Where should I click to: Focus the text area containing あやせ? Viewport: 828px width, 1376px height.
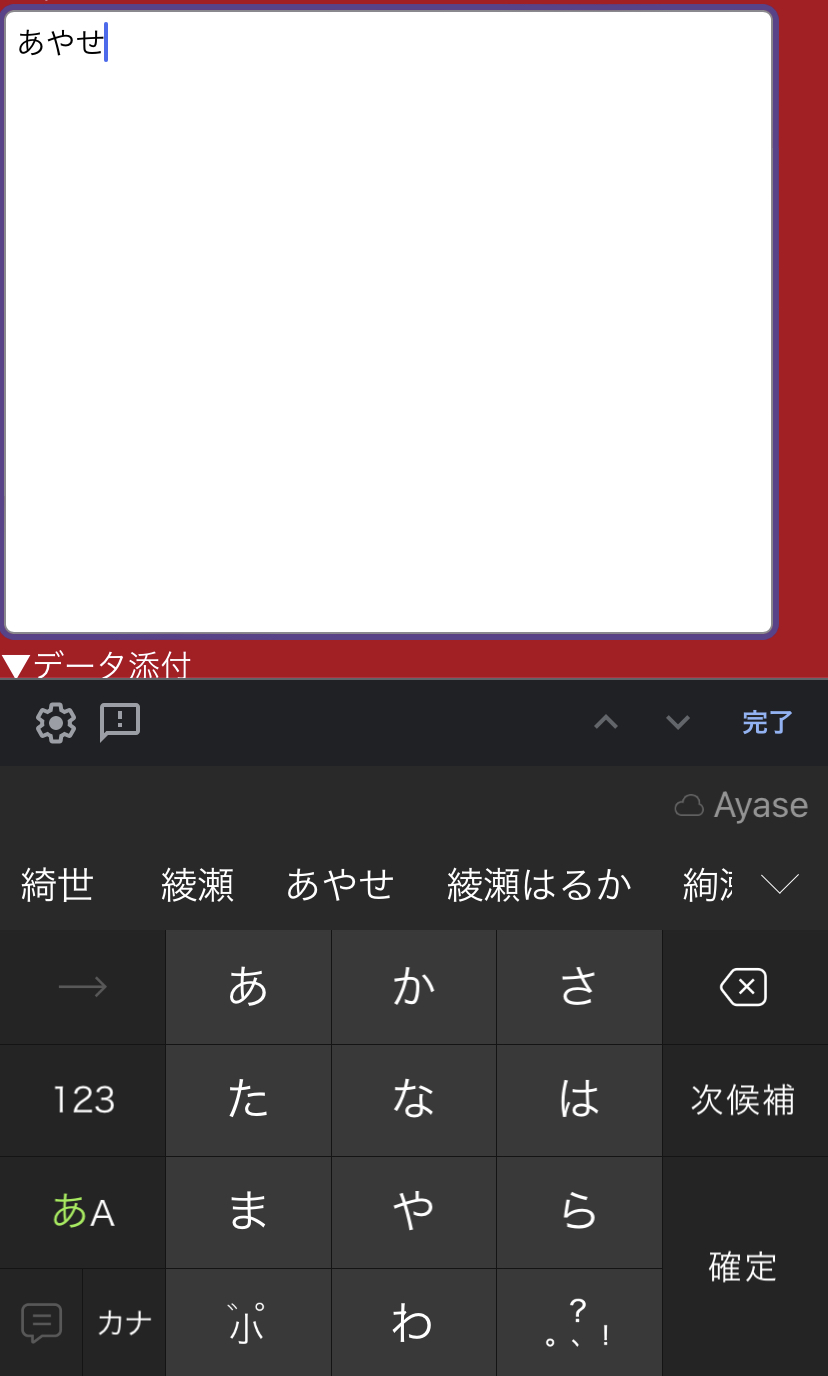(x=388, y=322)
